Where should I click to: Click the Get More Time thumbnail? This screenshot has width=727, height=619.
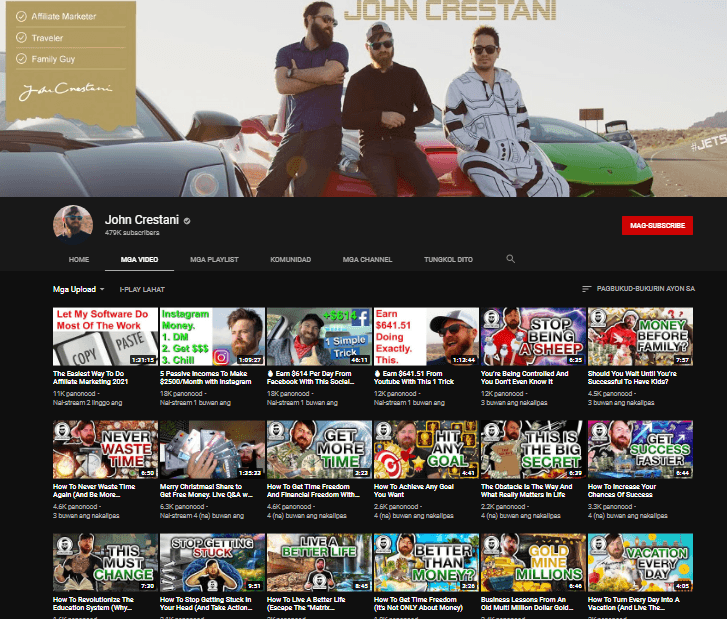(319, 449)
